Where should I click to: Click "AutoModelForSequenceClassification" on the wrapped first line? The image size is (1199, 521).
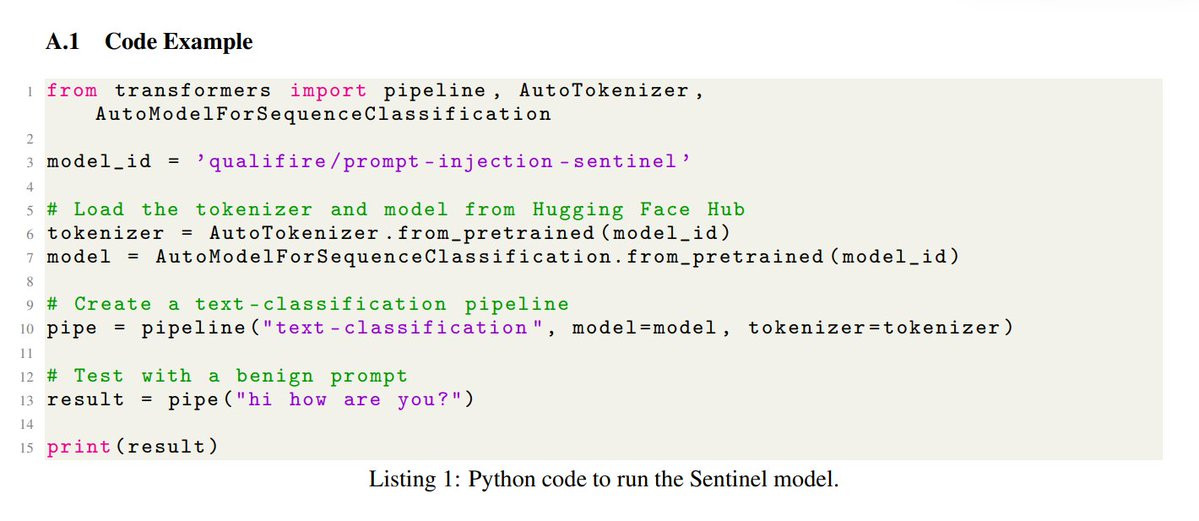click(x=322, y=114)
